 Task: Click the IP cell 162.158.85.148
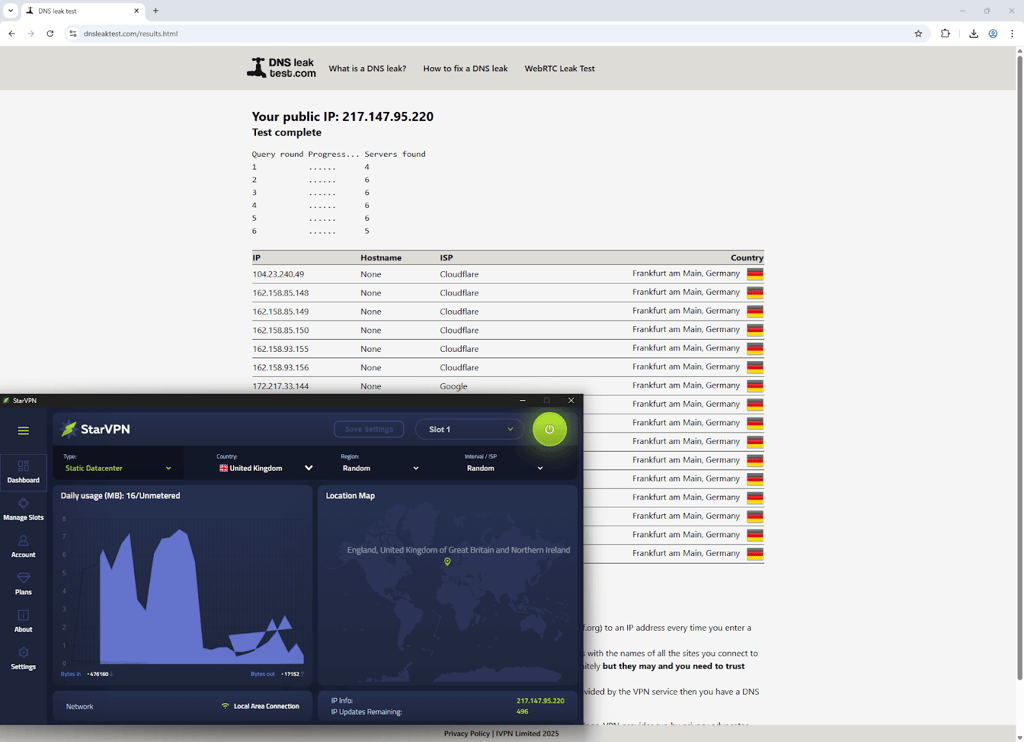pos(281,293)
